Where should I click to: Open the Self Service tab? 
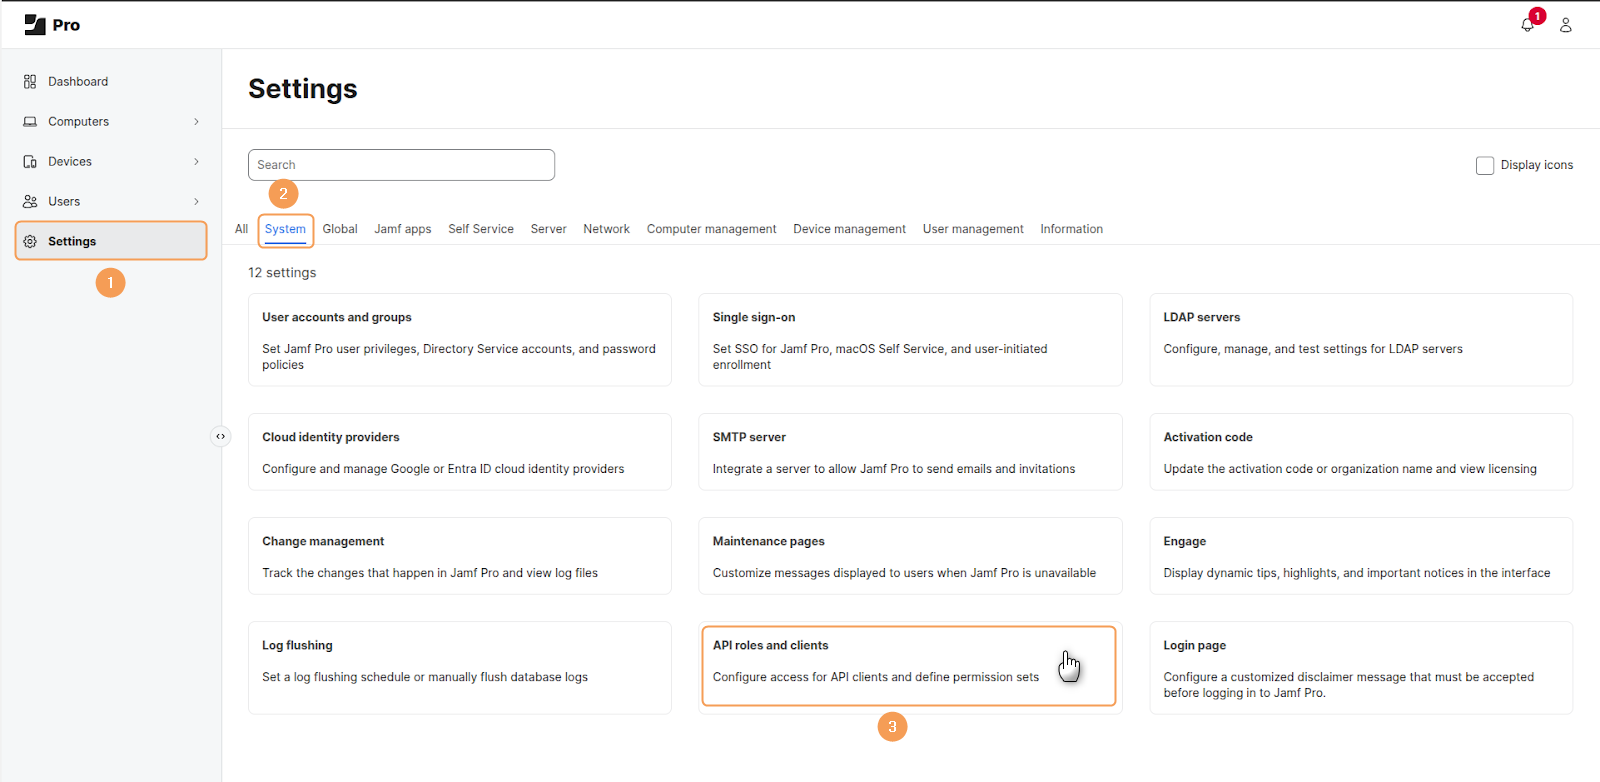(481, 229)
